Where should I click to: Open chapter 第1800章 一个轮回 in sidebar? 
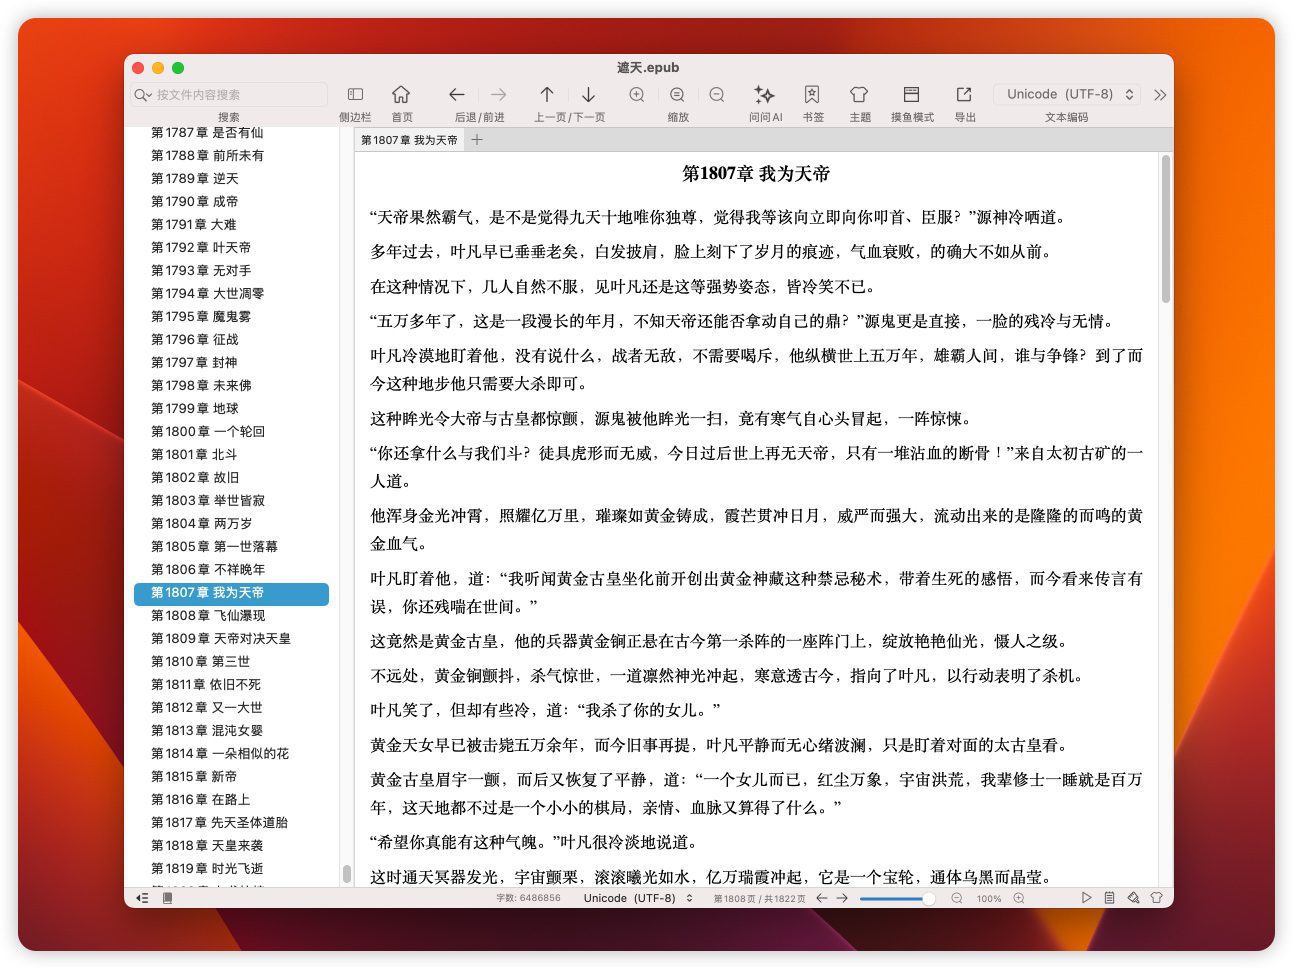(208, 432)
